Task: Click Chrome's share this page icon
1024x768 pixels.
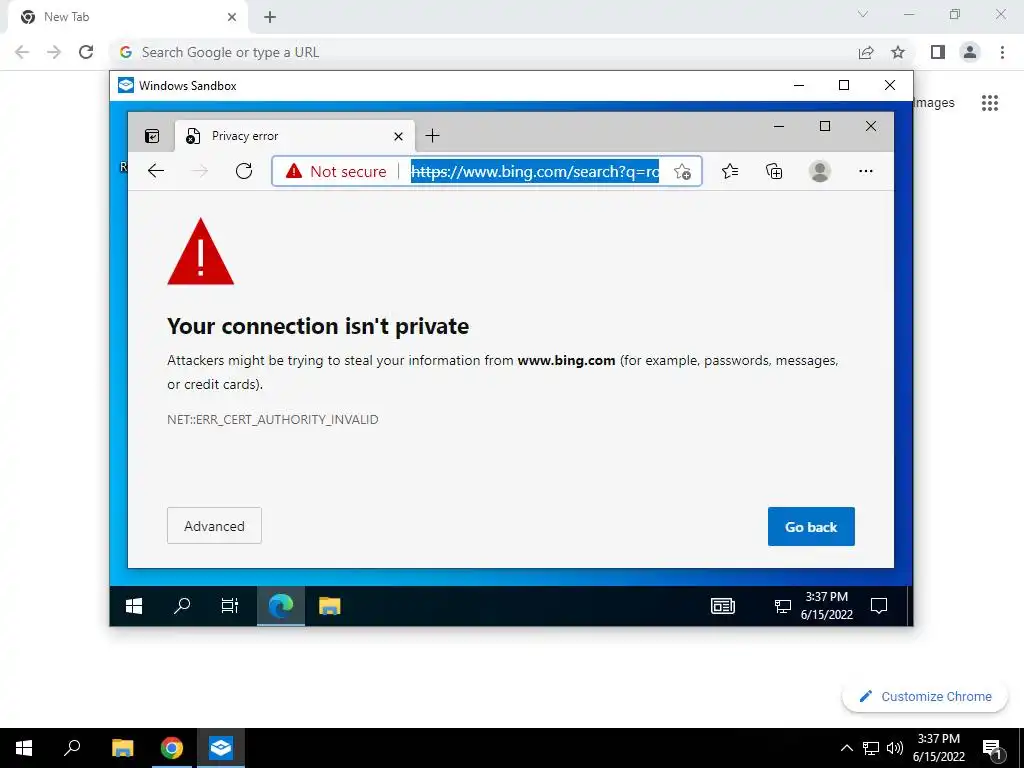Action: 866,52
